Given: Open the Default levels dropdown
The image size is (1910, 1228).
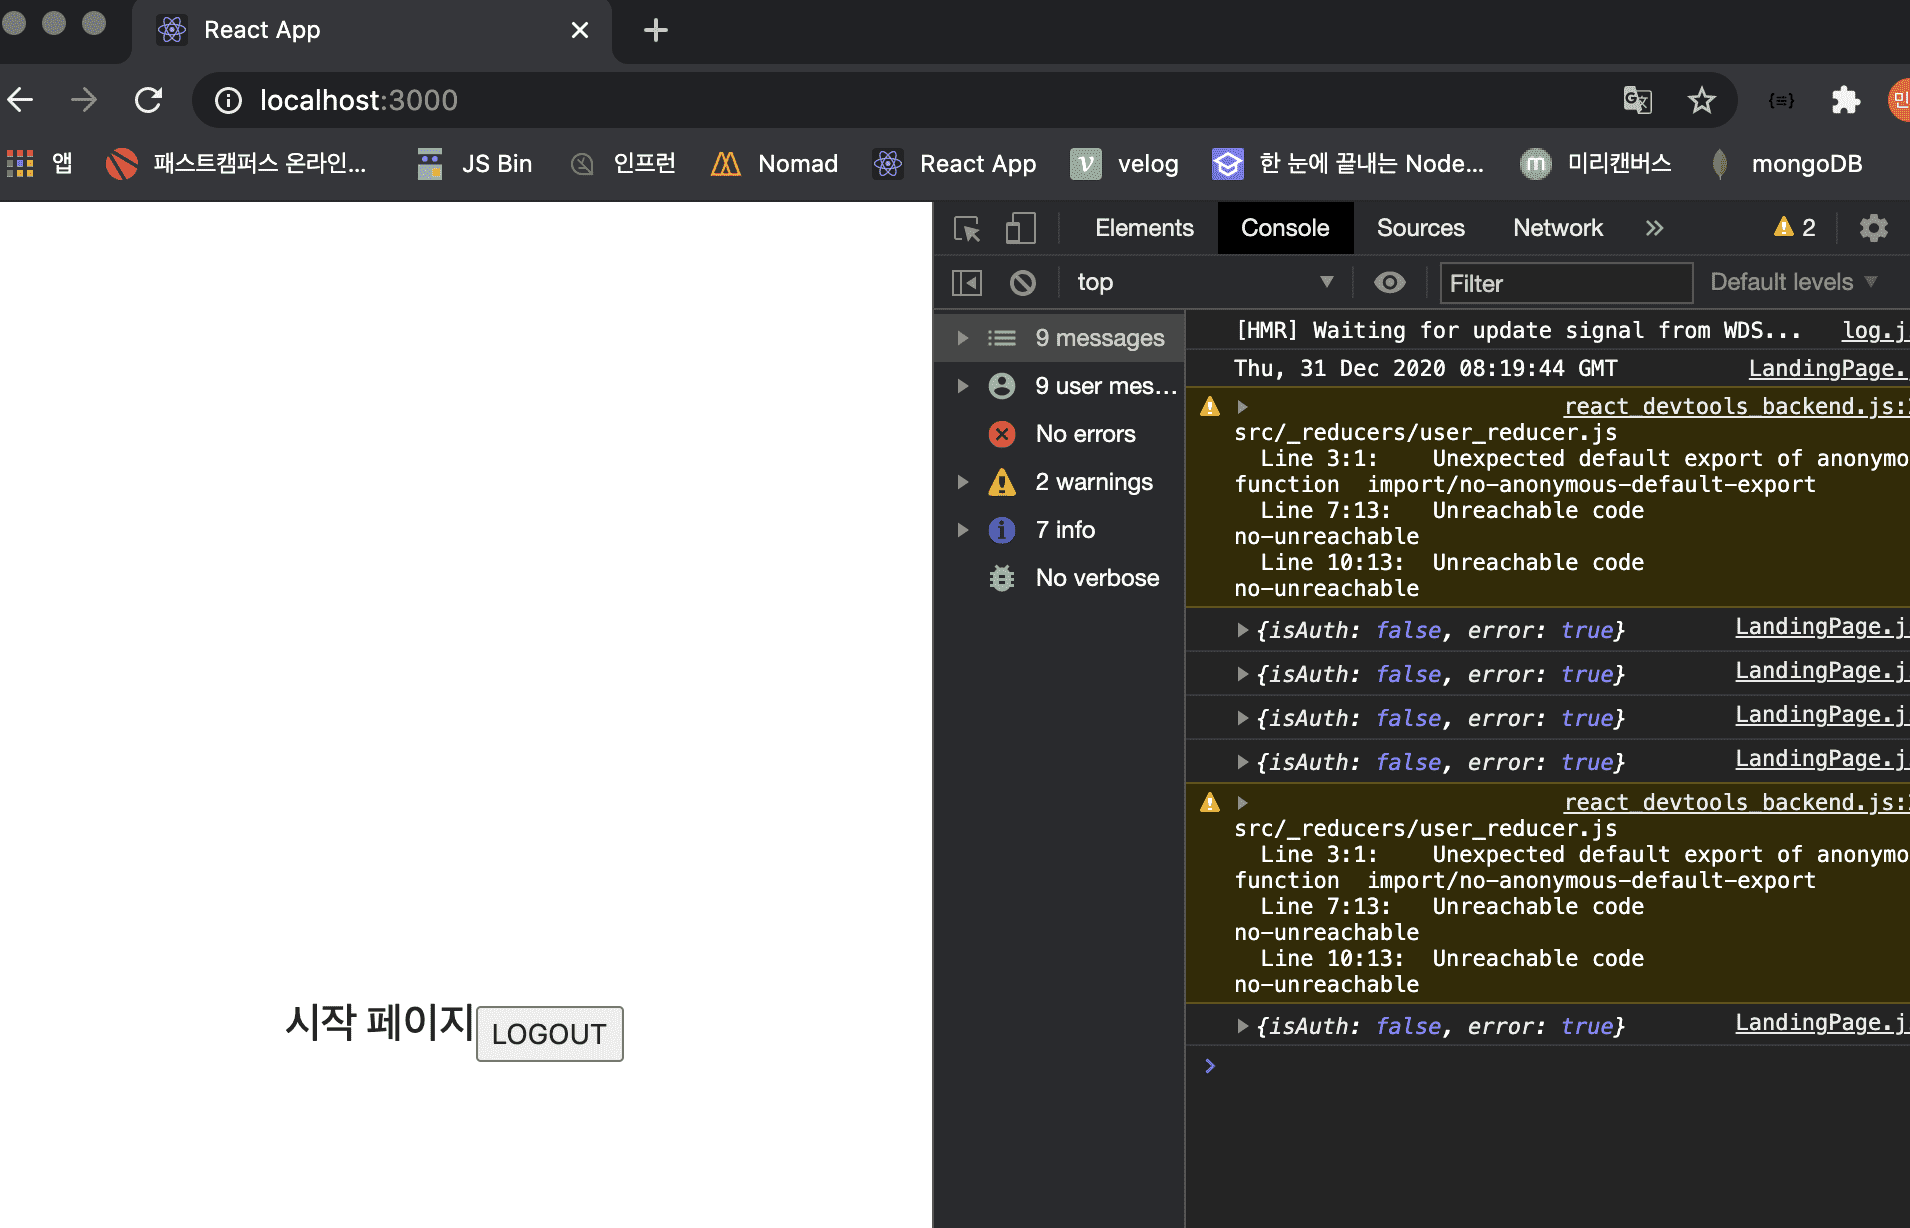Looking at the screenshot, I should [x=1793, y=283].
